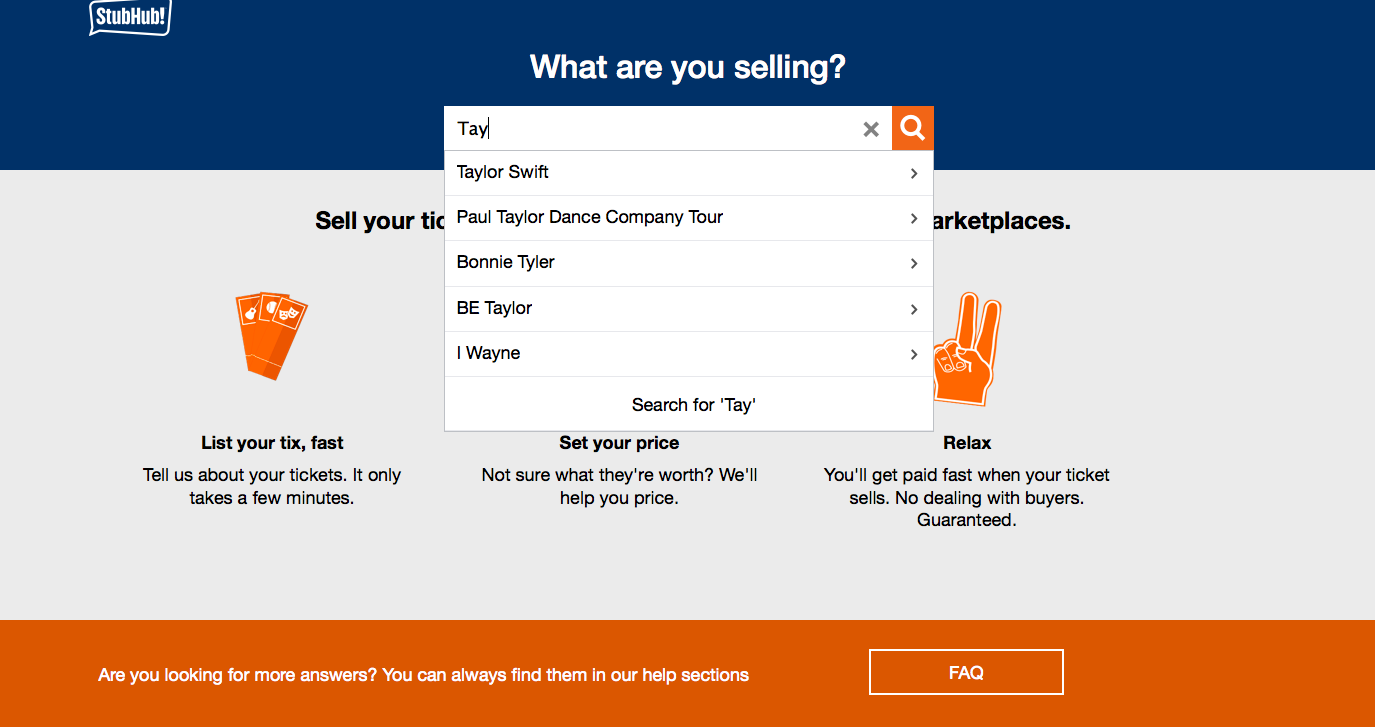Click the chevron on the Bonnie Tyler row
Image resolution: width=1375 pixels, height=727 pixels.
pos(914,263)
